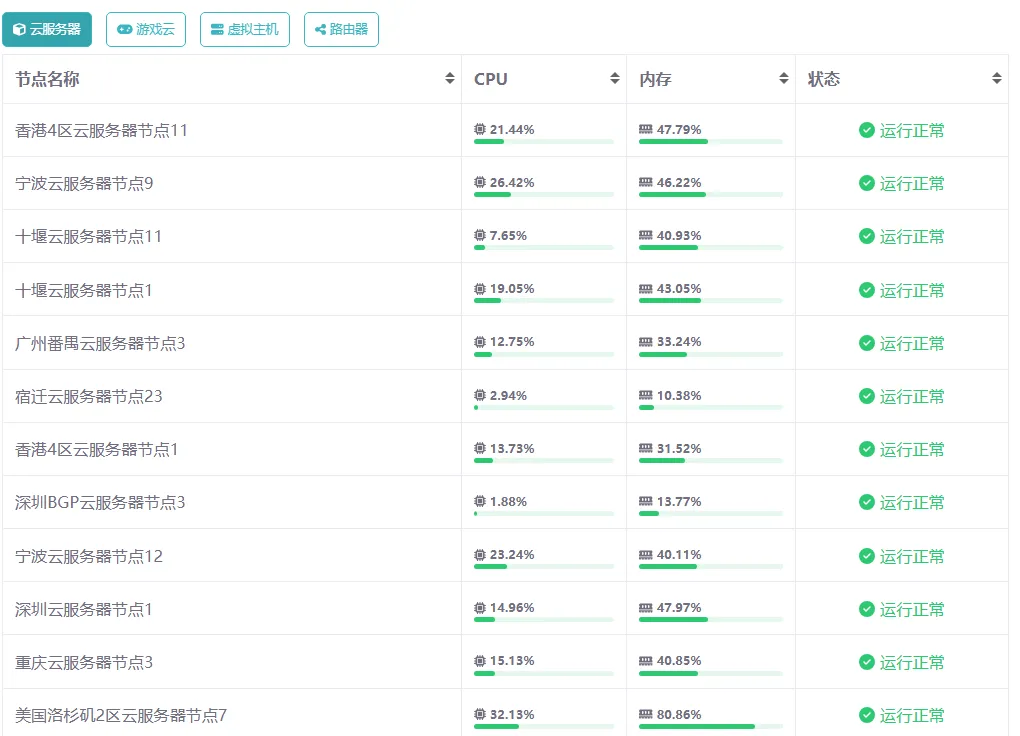Click green check icon in 深圳BGP云服务器节点3 row

pos(867,502)
